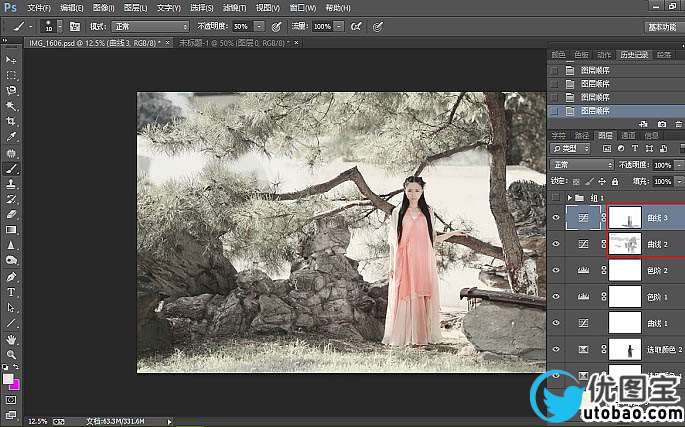Click the 基本功能 workspace button
This screenshot has height=427, width=685.
tap(662, 27)
